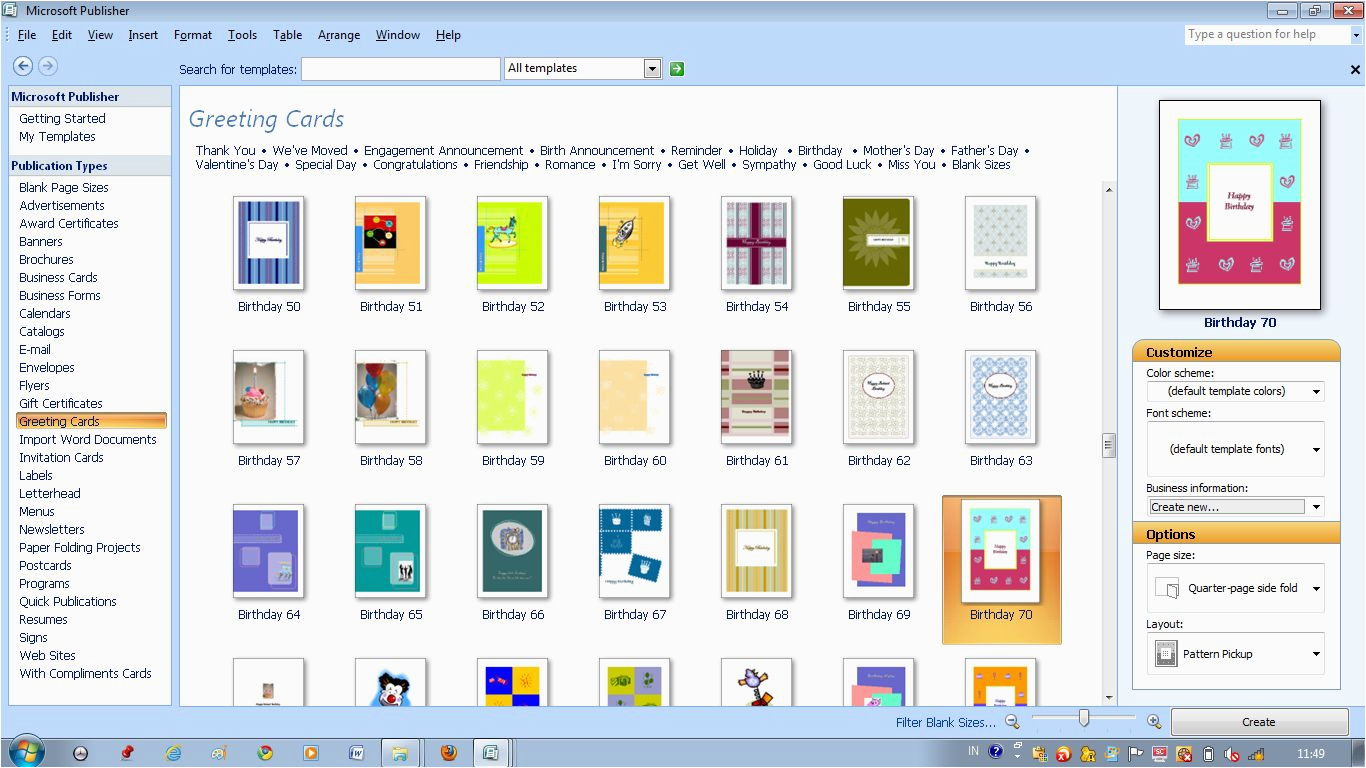Jump to the Congratulations category link
The width and height of the screenshot is (1366, 768).
pos(415,165)
